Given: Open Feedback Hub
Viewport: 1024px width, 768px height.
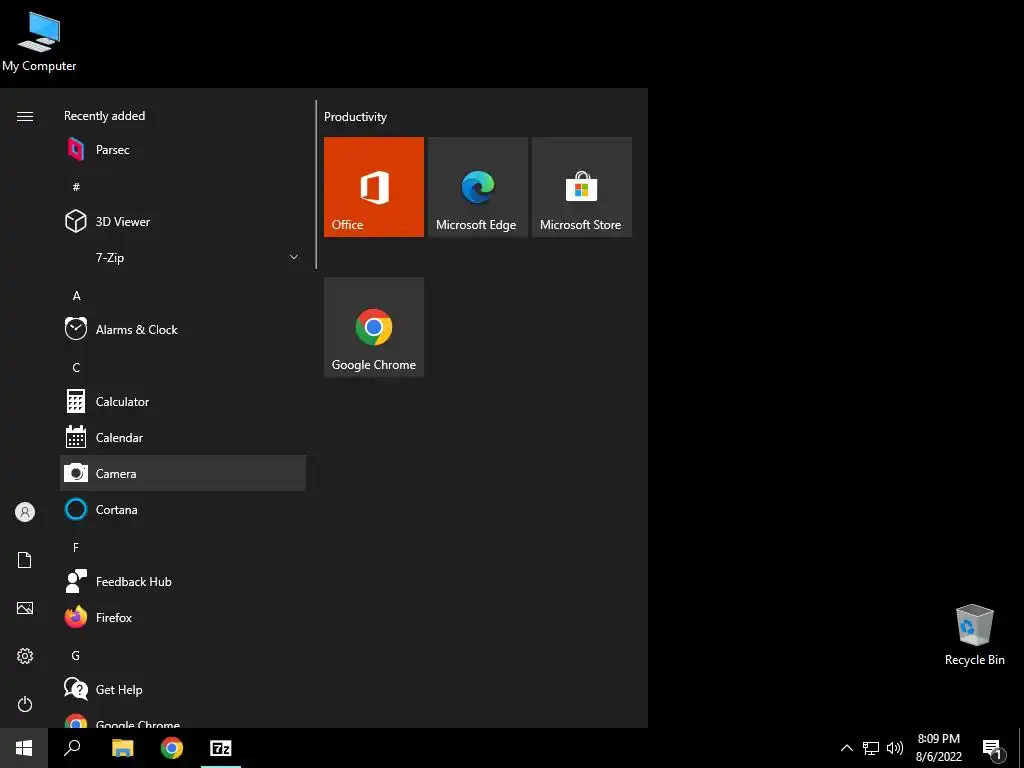Looking at the screenshot, I should tap(183, 581).
